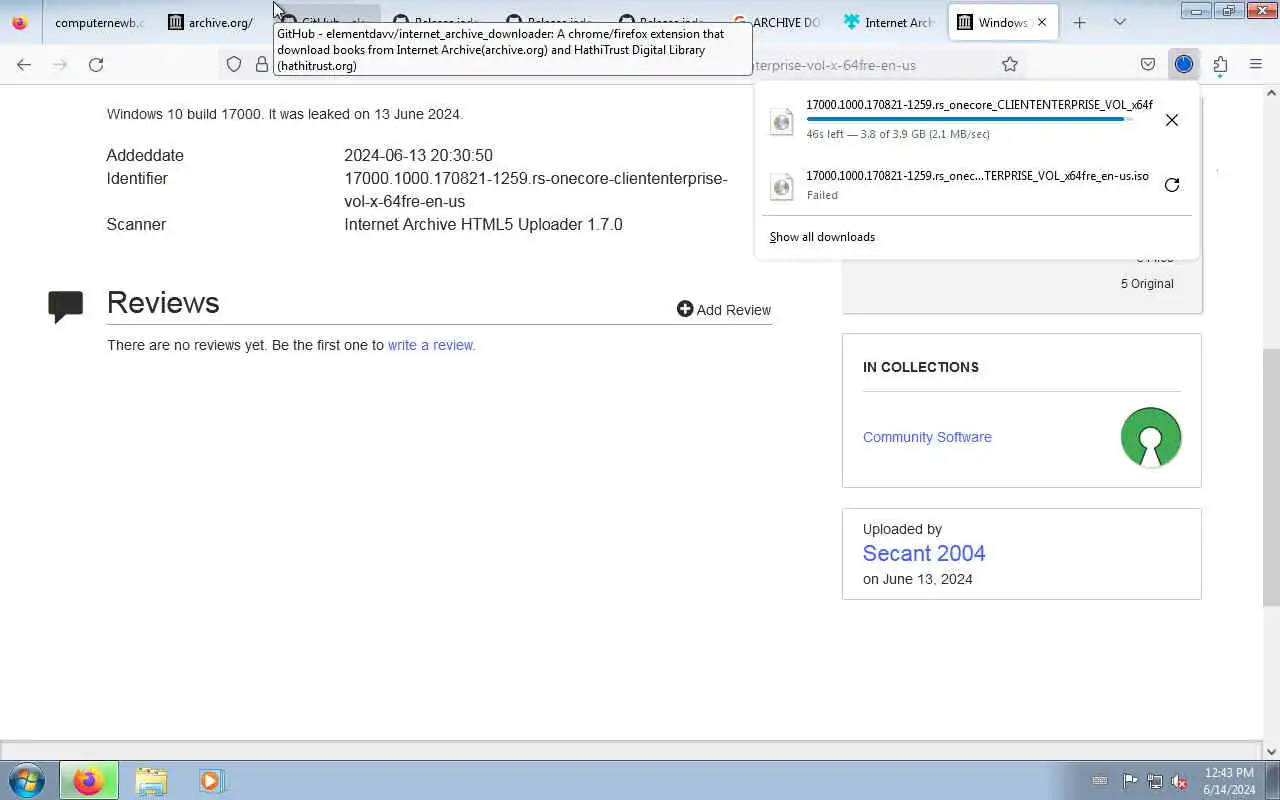This screenshot has height=800, width=1280.
Task: Click the Add Review link
Action: click(724, 310)
